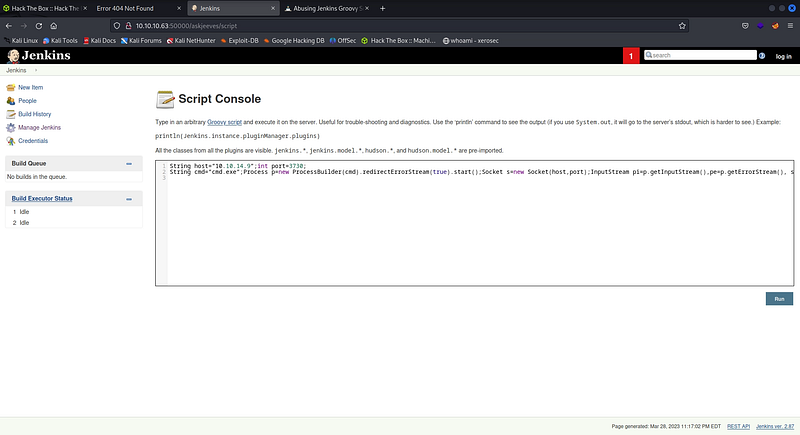Focus the Jenkins search box
Viewport: 800px width, 435px height.
(x=700, y=55)
